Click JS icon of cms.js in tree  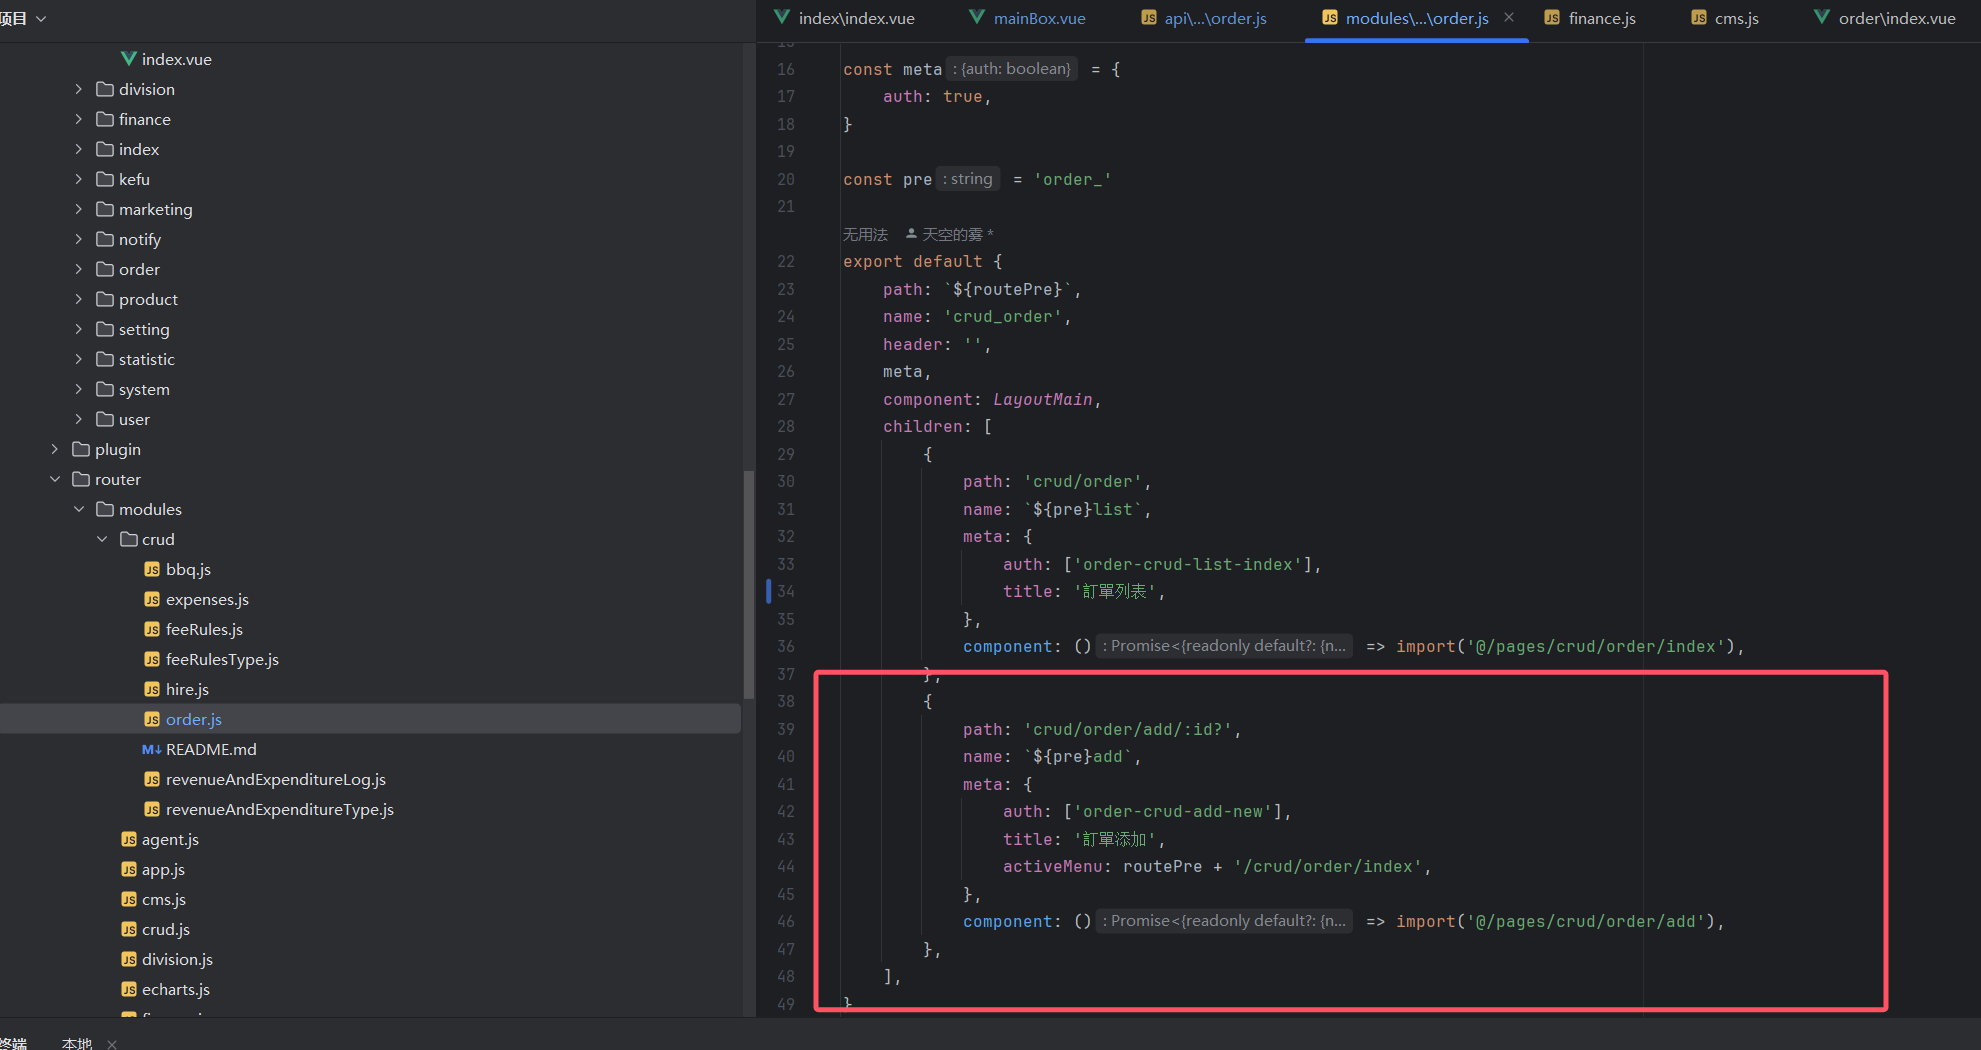[129, 899]
